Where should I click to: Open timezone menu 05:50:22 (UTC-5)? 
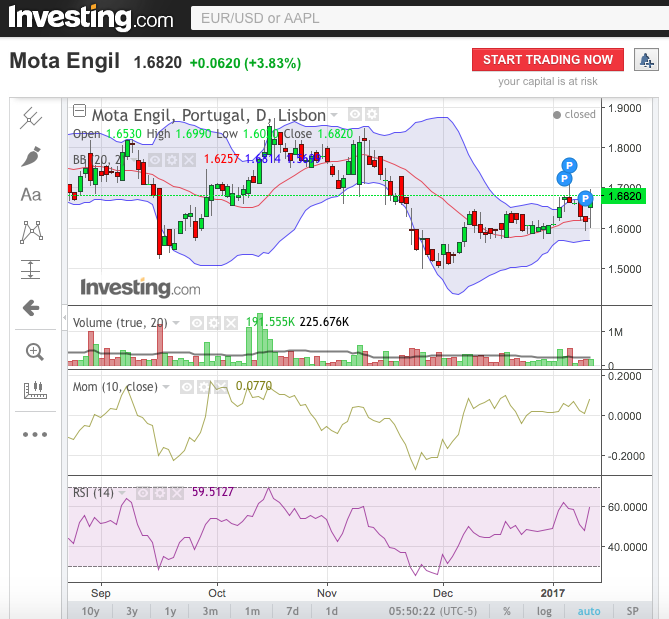pyautogui.click(x=433, y=611)
